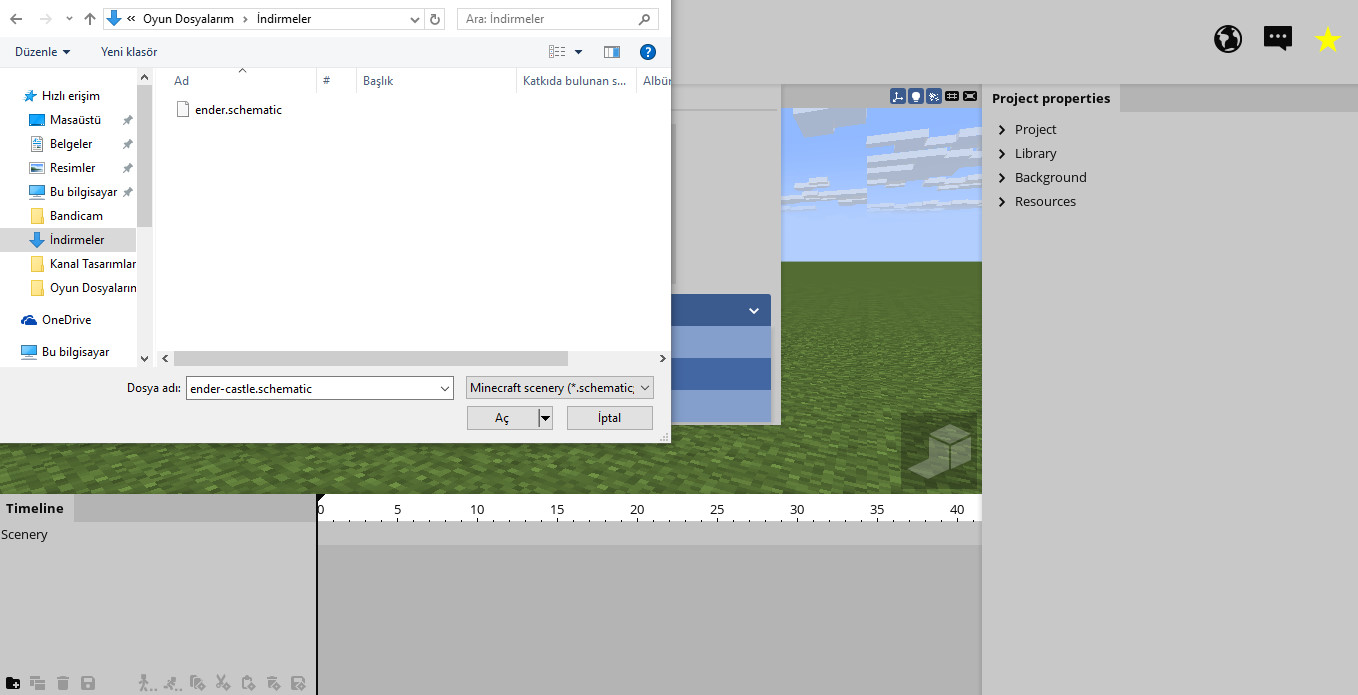
Task: Click the yellow star icon
Action: click(x=1327, y=39)
